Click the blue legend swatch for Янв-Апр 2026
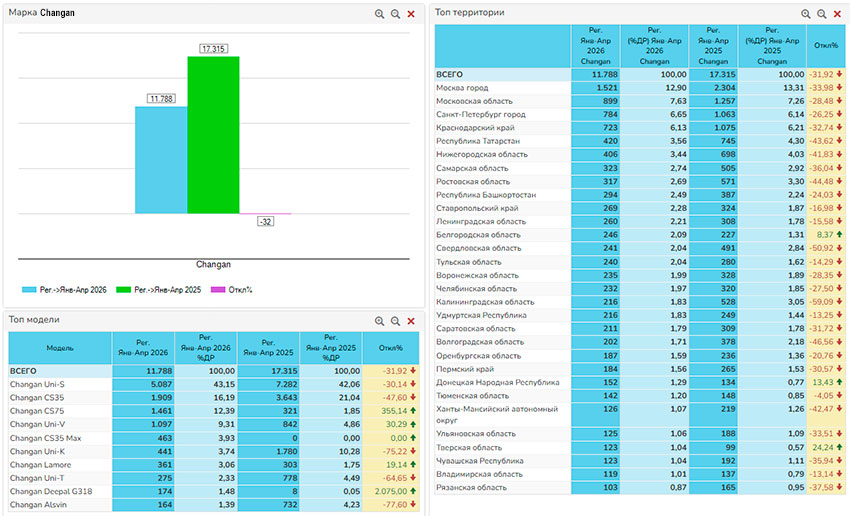 29,290
